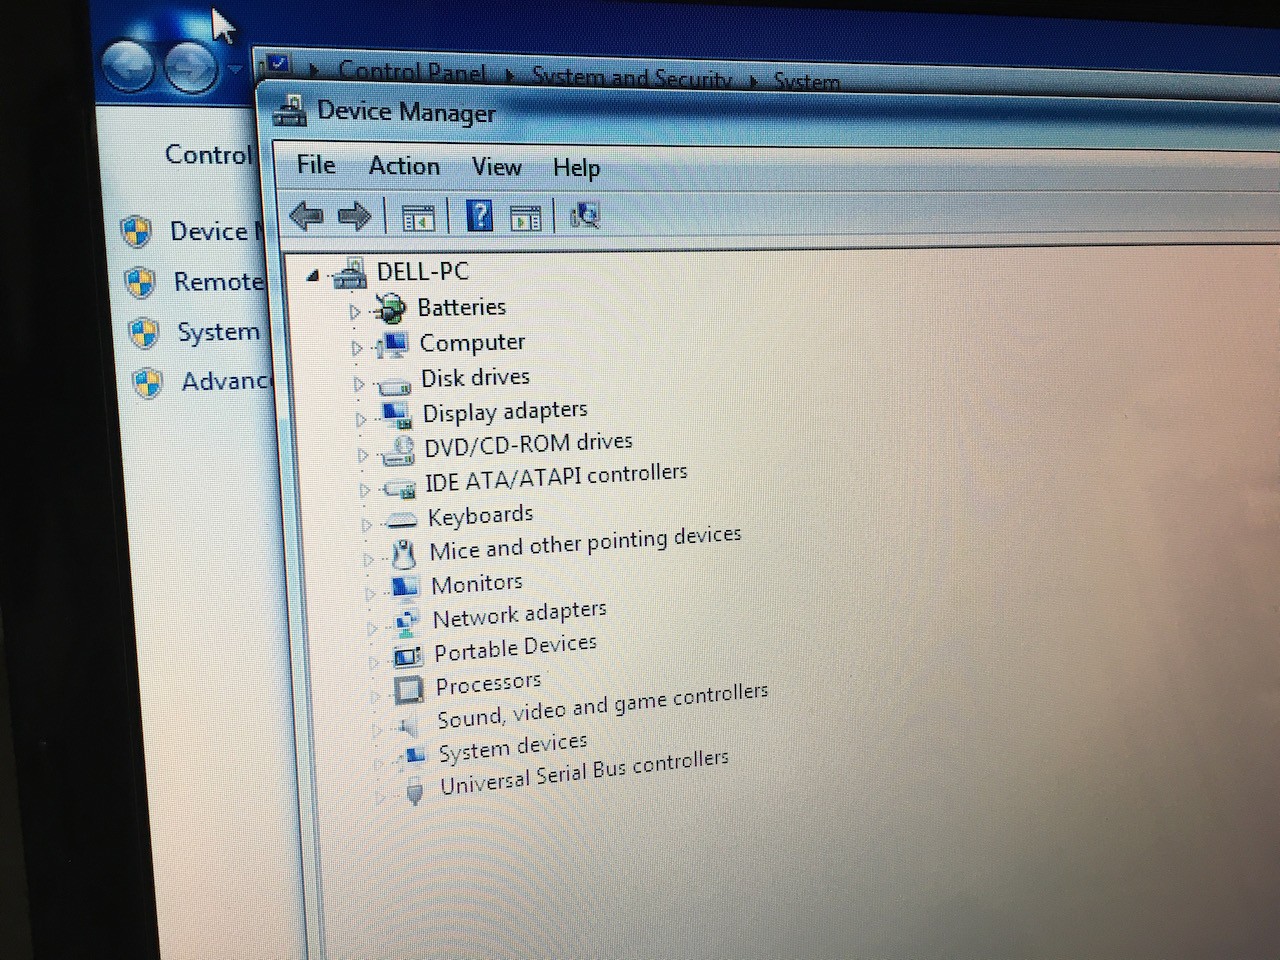Select Universal Serial Bus controllers label
Image resolution: width=1280 pixels, height=960 pixels.
point(584,772)
